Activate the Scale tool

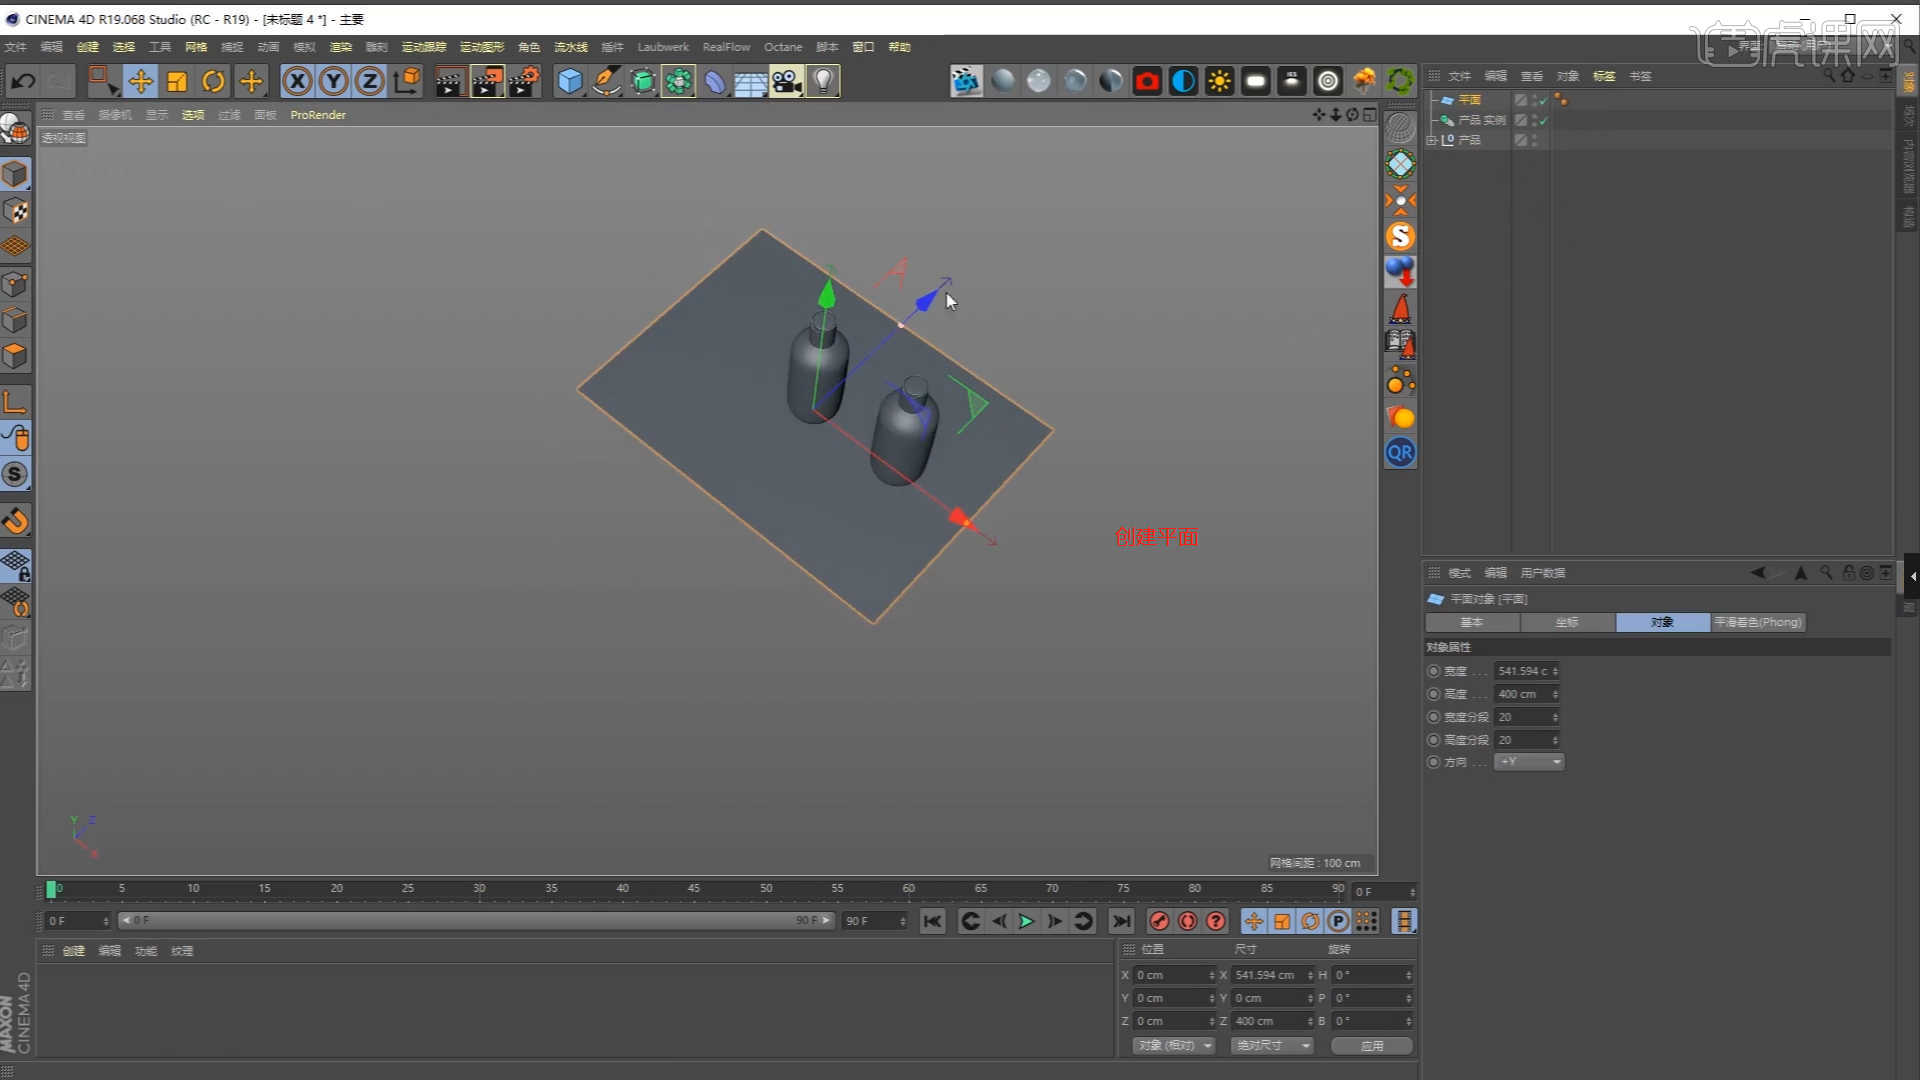pyautogui.click(x=177, y=81)
